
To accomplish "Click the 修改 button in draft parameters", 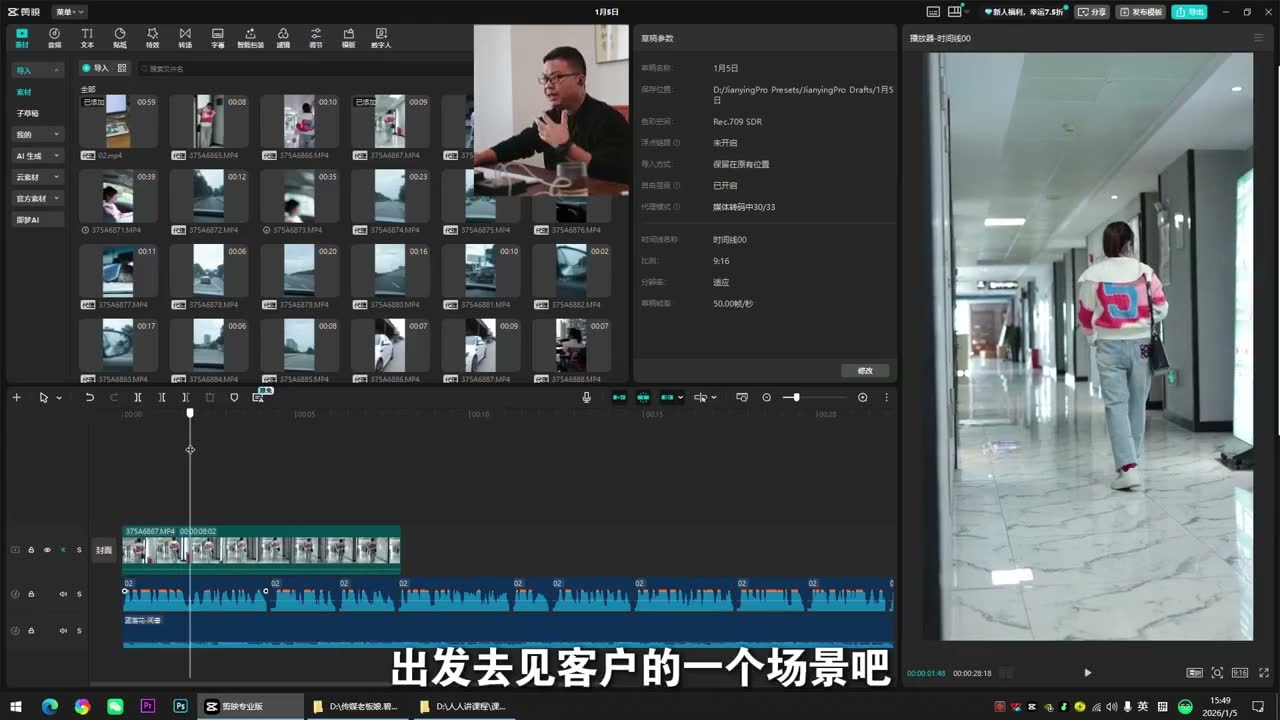I will pos(865,370).
